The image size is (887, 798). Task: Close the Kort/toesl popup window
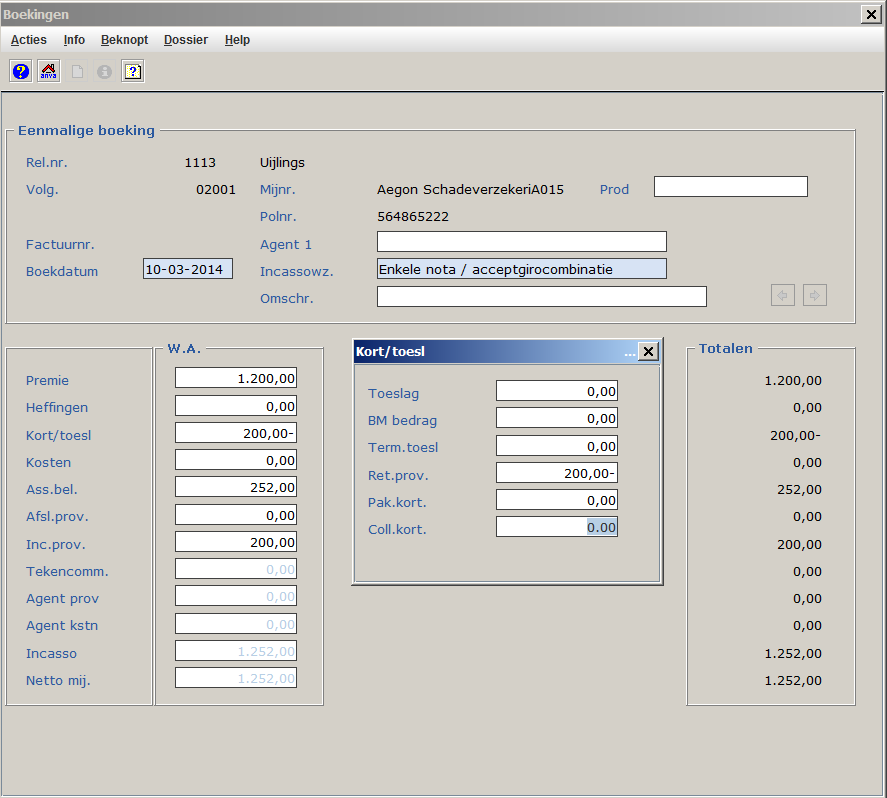[x=648, y=351]
